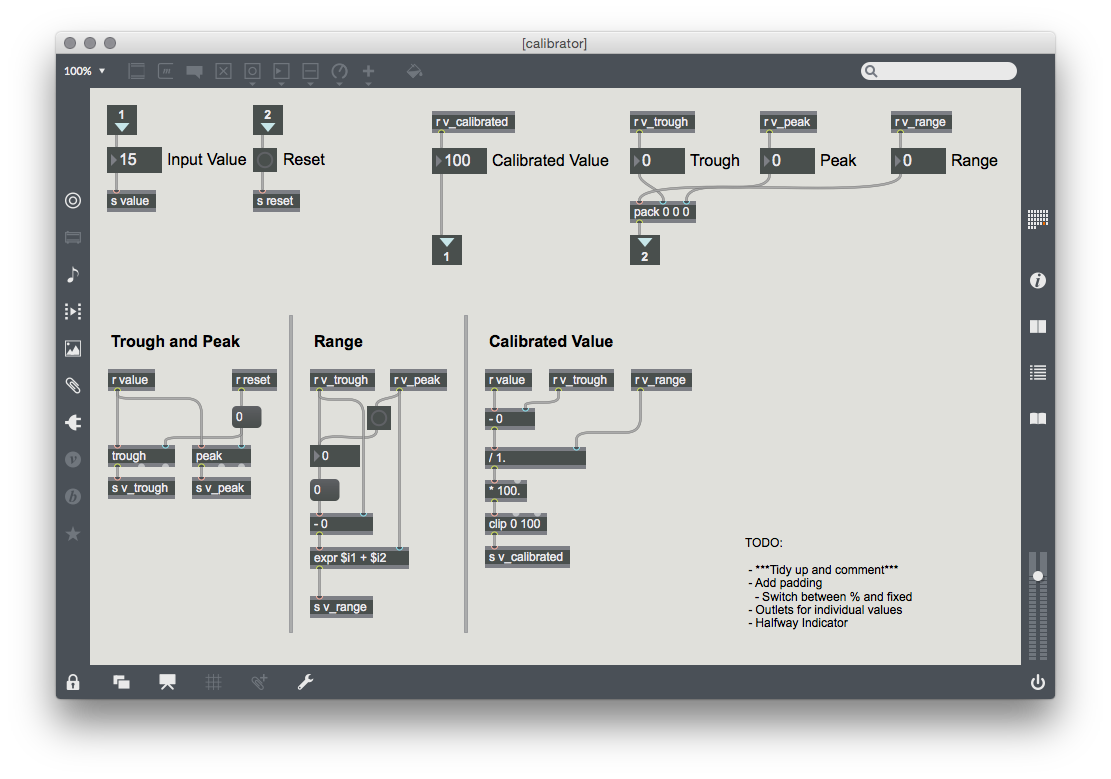Screen dimensions: 1111x779
Task: Open the BEAP modules icon in sidebar
Action: [73, 496]
